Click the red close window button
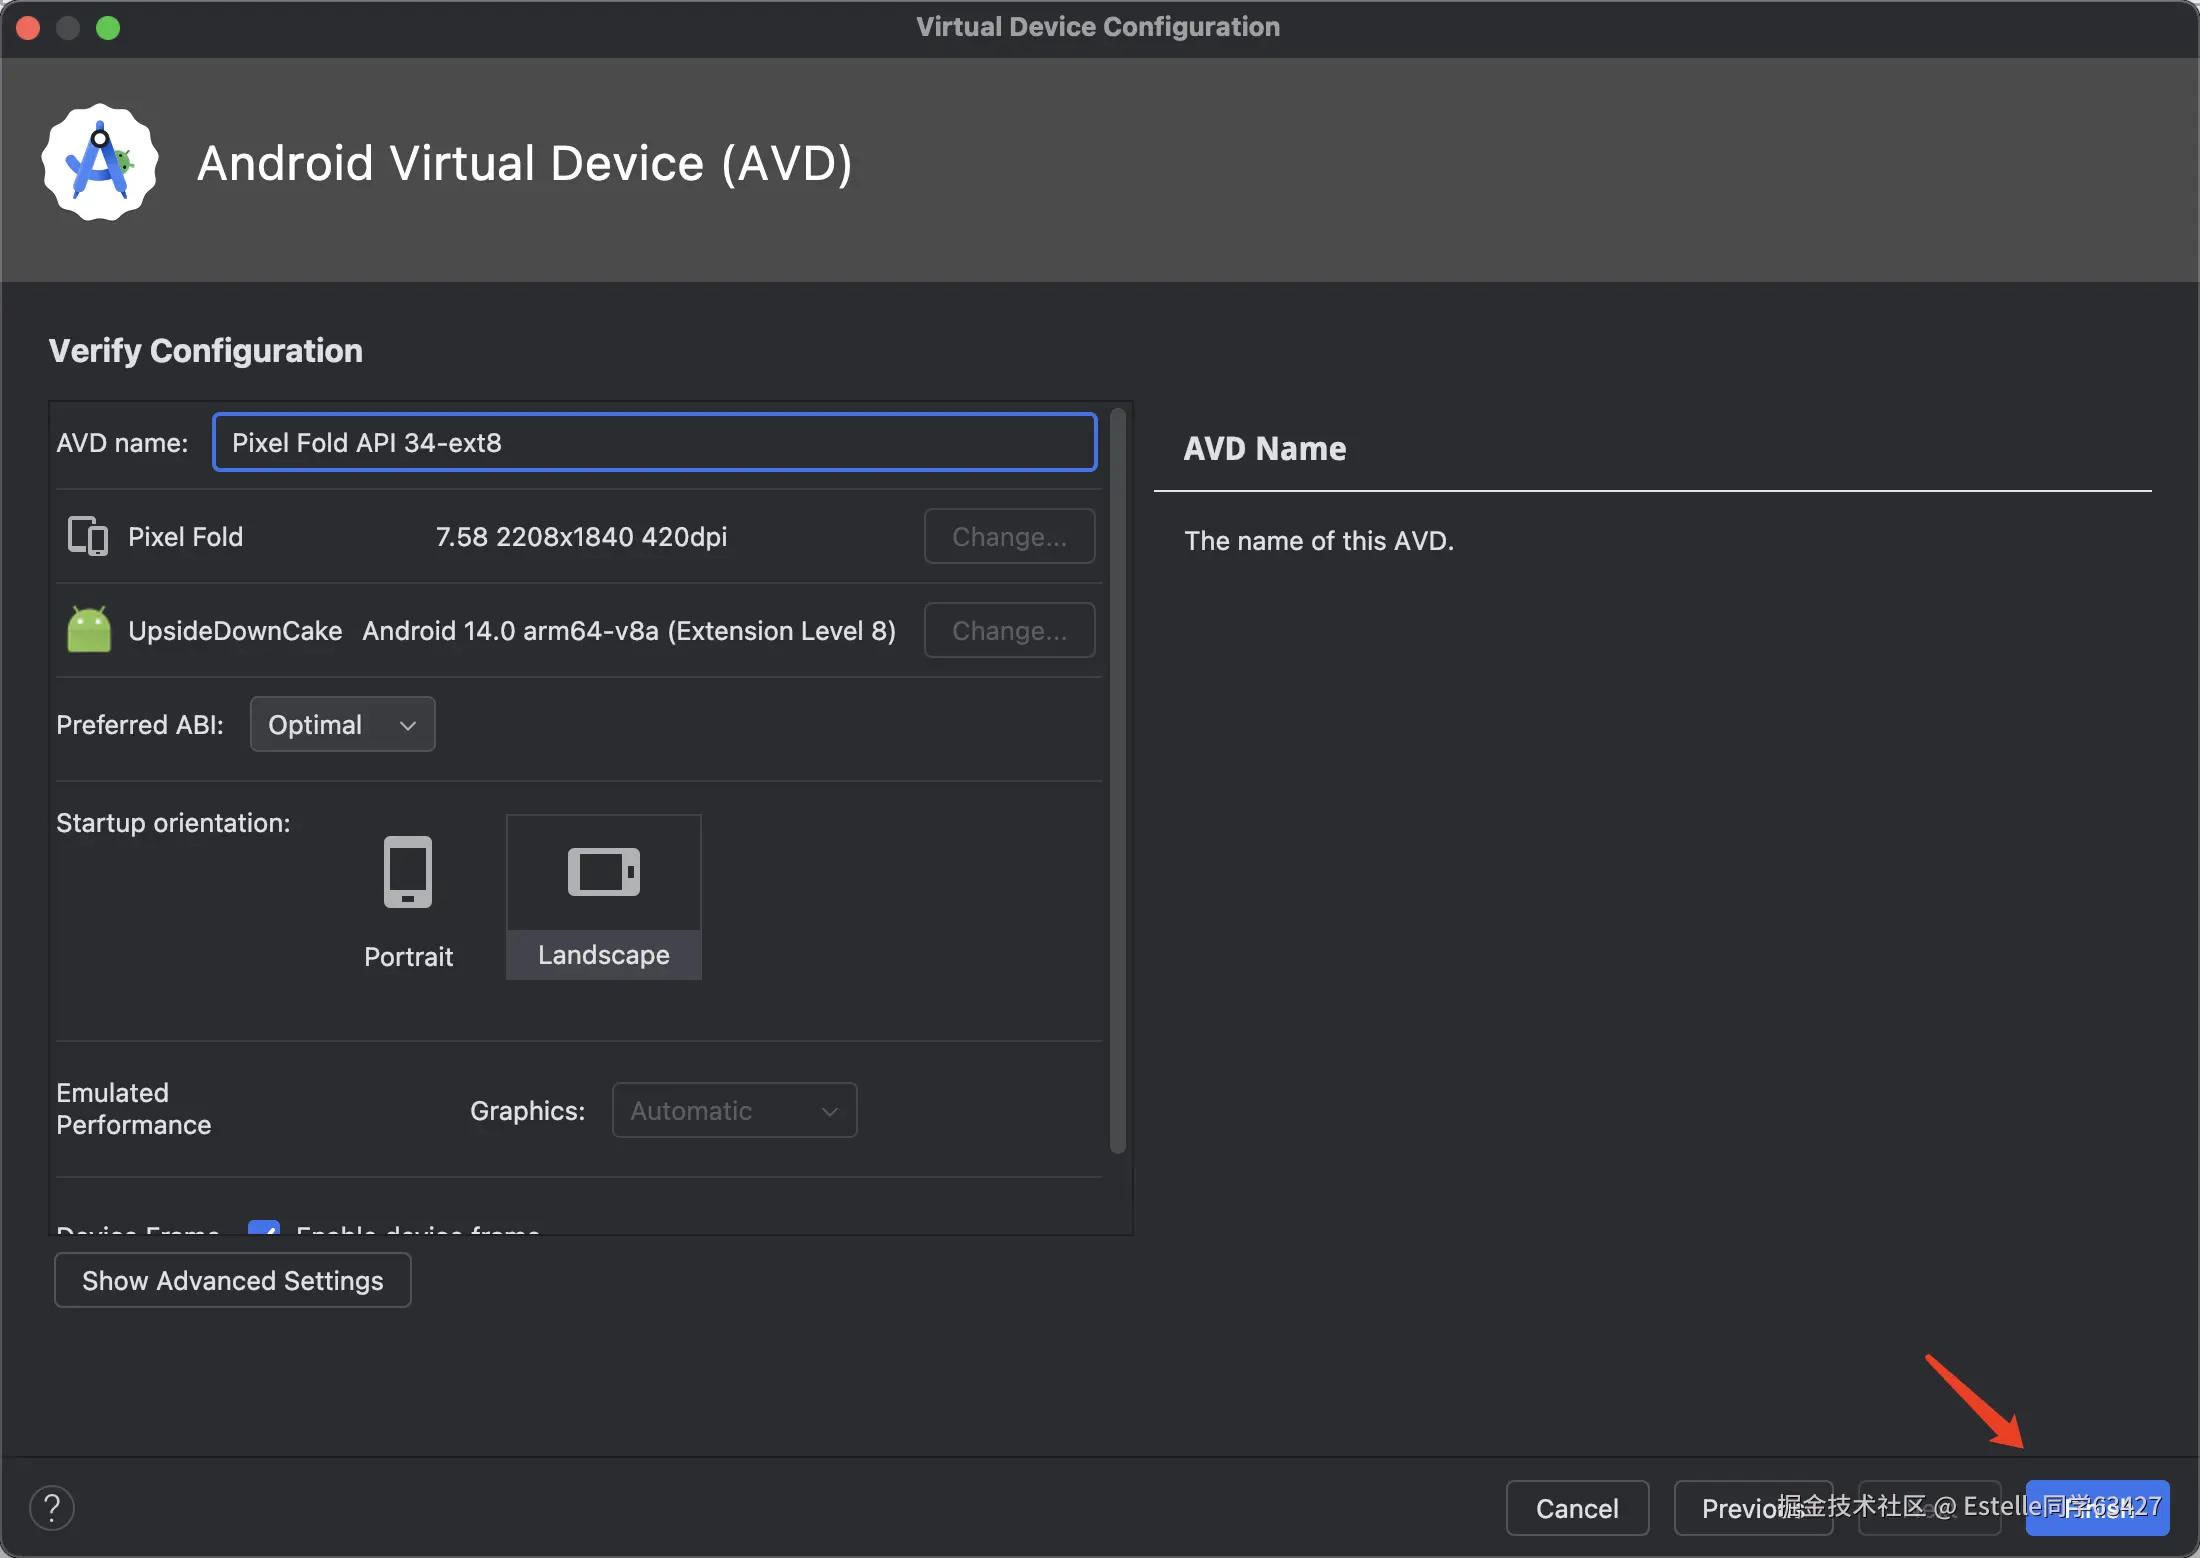Screen dimensions: 2200x1558 (x=28, y=28)
